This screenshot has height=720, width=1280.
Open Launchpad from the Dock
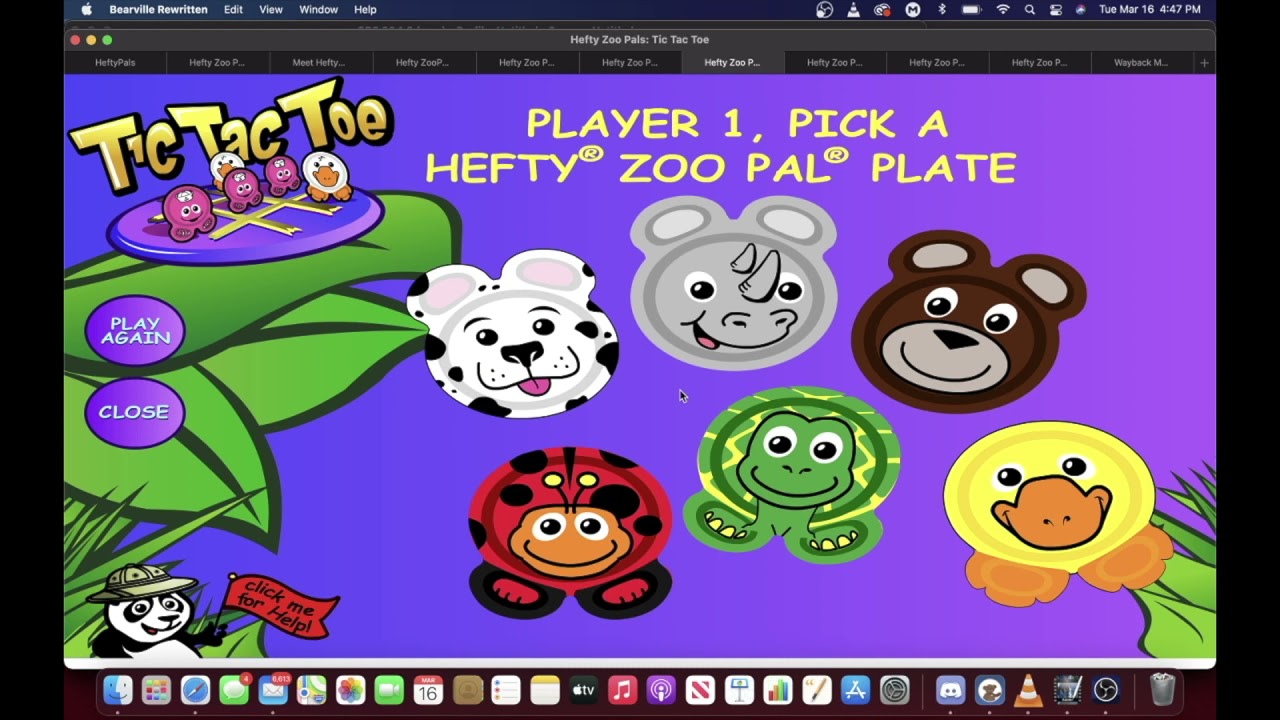tap(156, 689)
